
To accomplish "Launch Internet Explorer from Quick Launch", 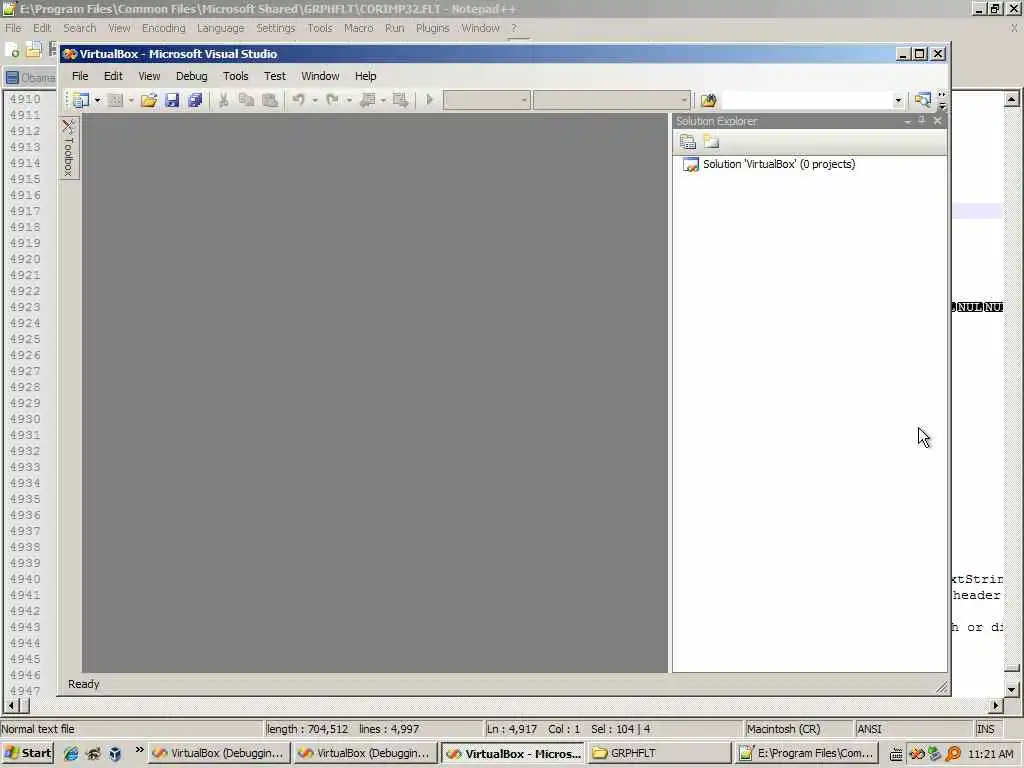I will click(71, 754).
